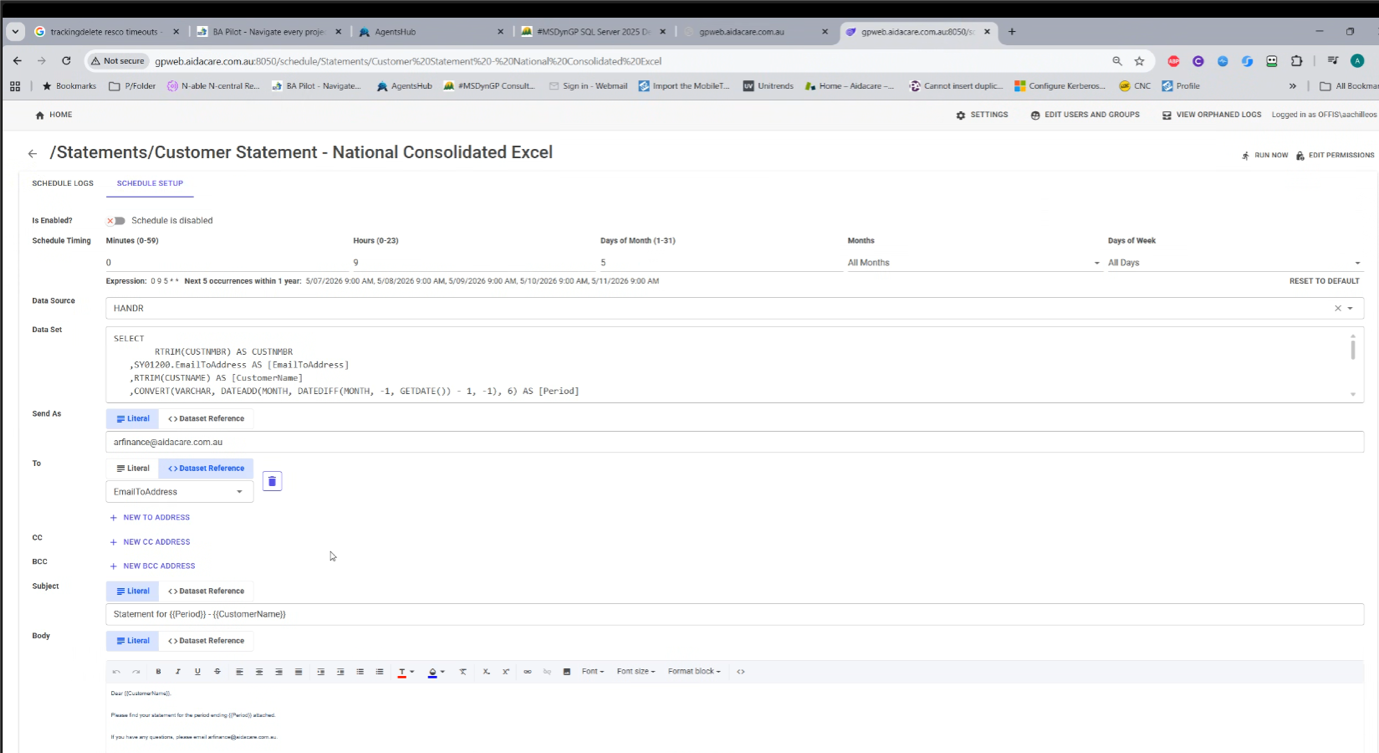1379x753 pixels.
Task: Go back using the arrow beside report title
Action: pos(32,153)
